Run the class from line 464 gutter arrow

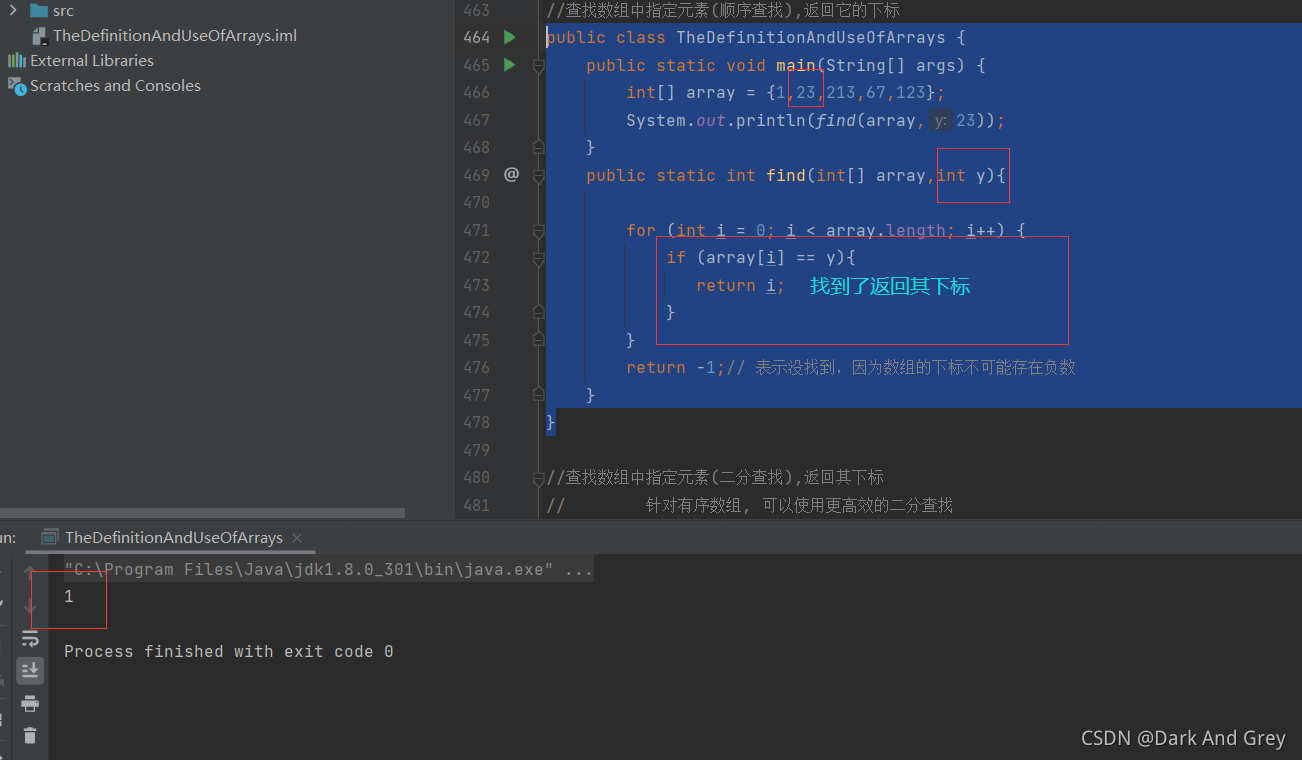510,37
